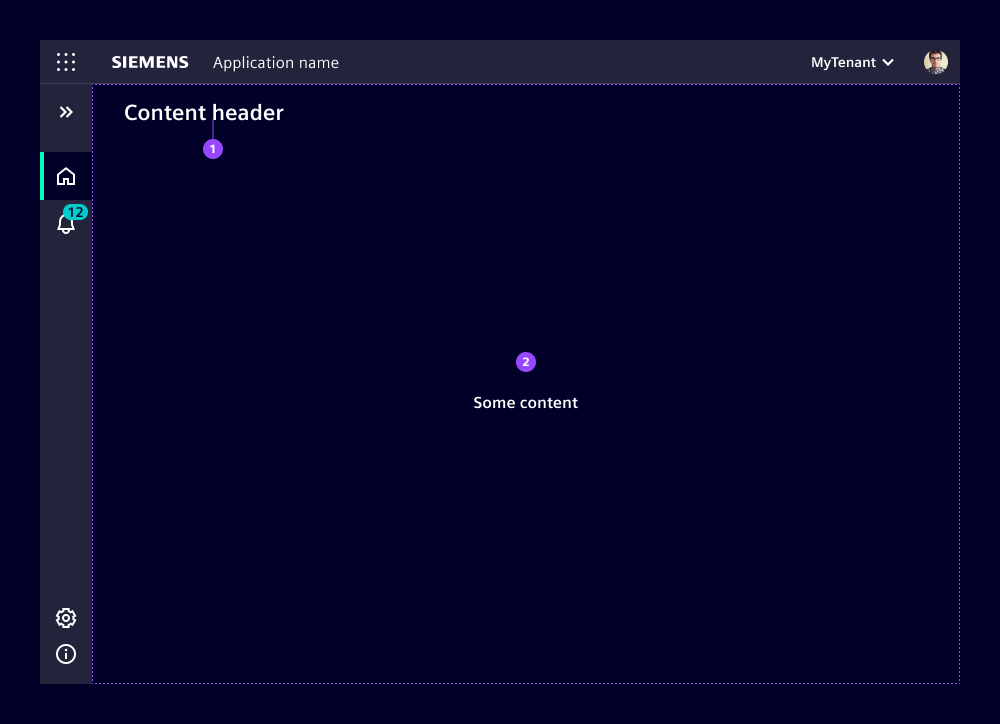Click the green active indicator beside Home
Viewport: 1000px width, 724px height.
[42, 176]
